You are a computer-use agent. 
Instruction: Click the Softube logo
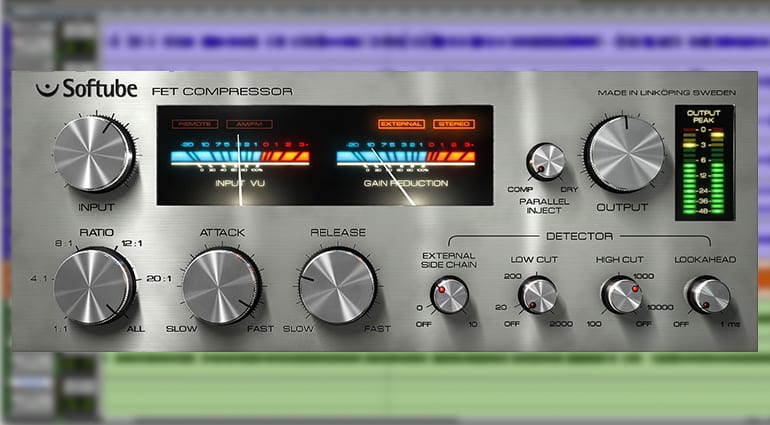[86, 89]
